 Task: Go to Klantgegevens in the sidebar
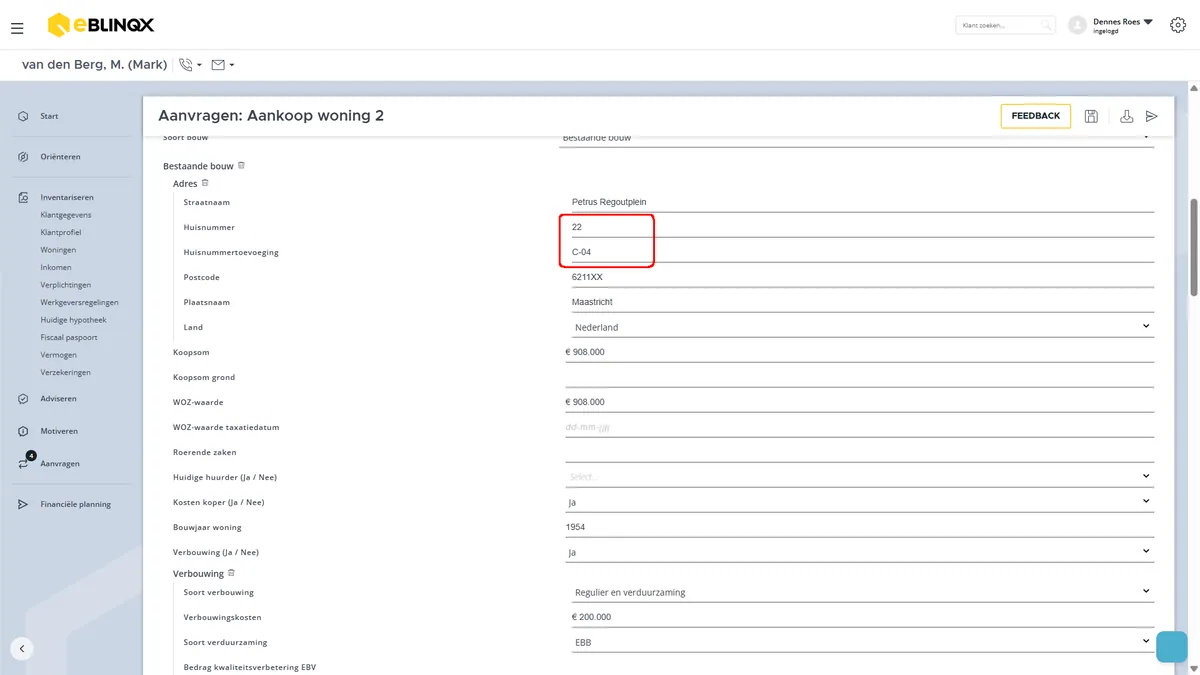coord(66,215)
